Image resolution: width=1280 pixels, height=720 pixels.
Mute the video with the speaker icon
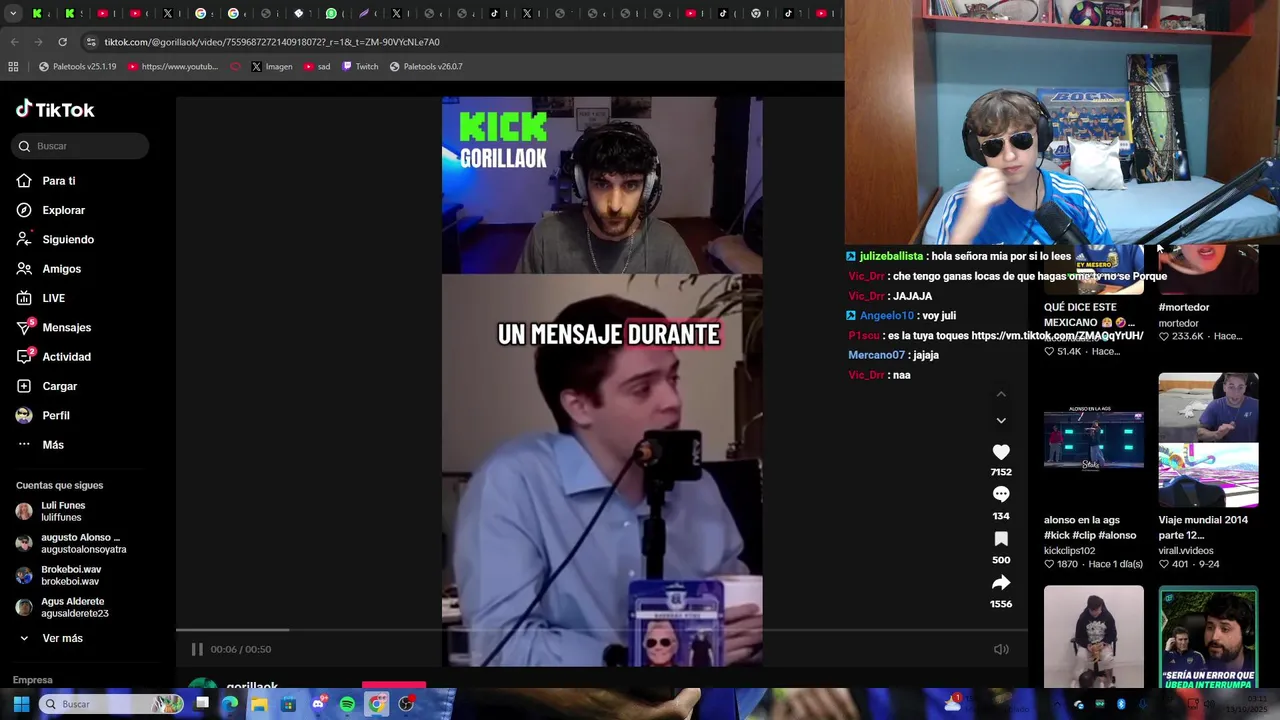tap(1001, 649)
